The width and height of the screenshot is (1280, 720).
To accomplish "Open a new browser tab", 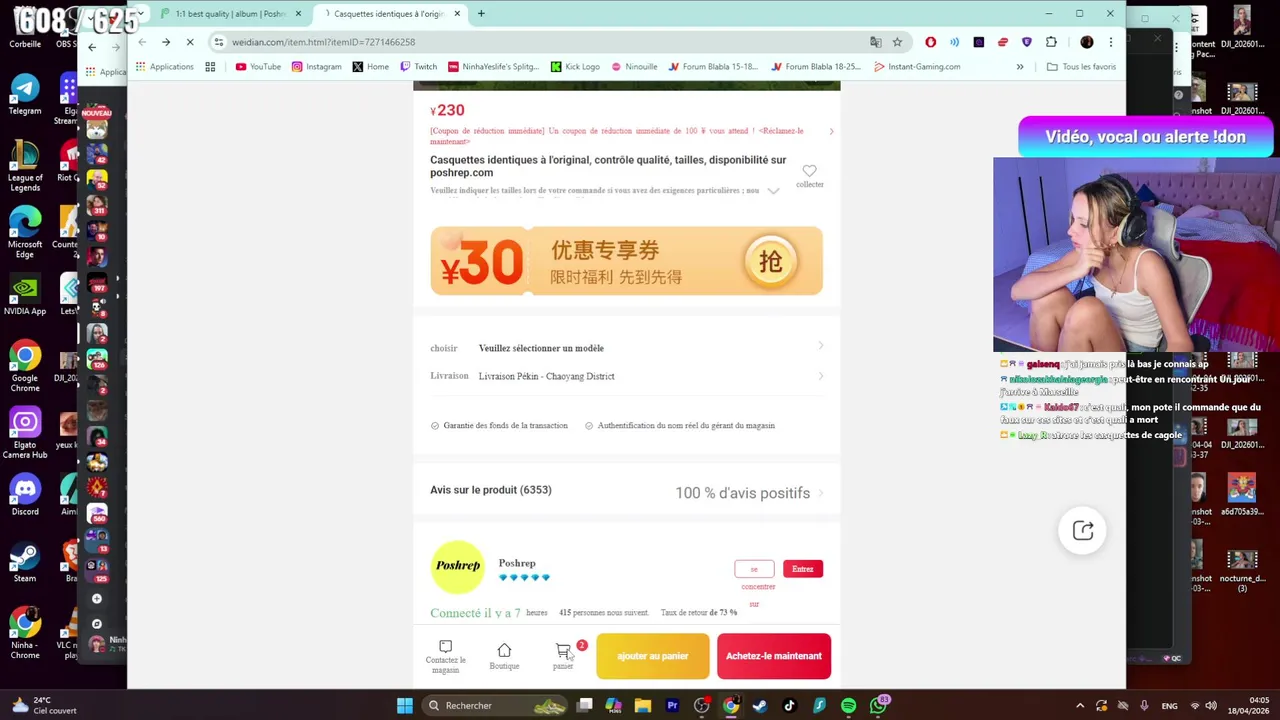I will 481,14.
